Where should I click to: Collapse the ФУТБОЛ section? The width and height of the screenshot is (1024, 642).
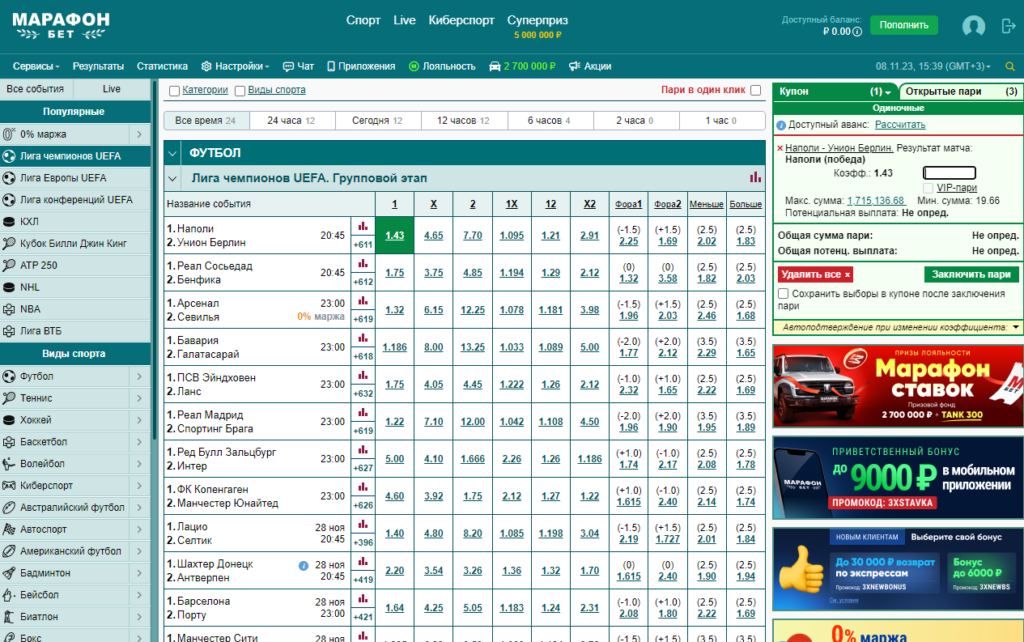(172, 153)
